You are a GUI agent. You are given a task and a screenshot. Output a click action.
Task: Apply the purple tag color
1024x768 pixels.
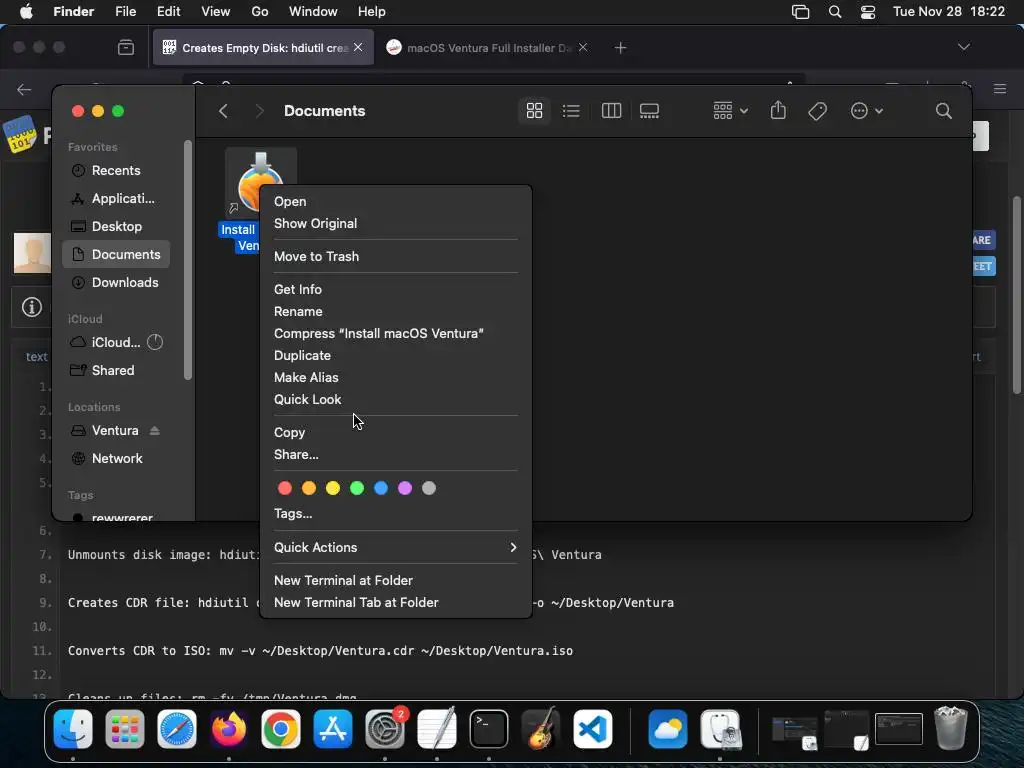(405, 488)
